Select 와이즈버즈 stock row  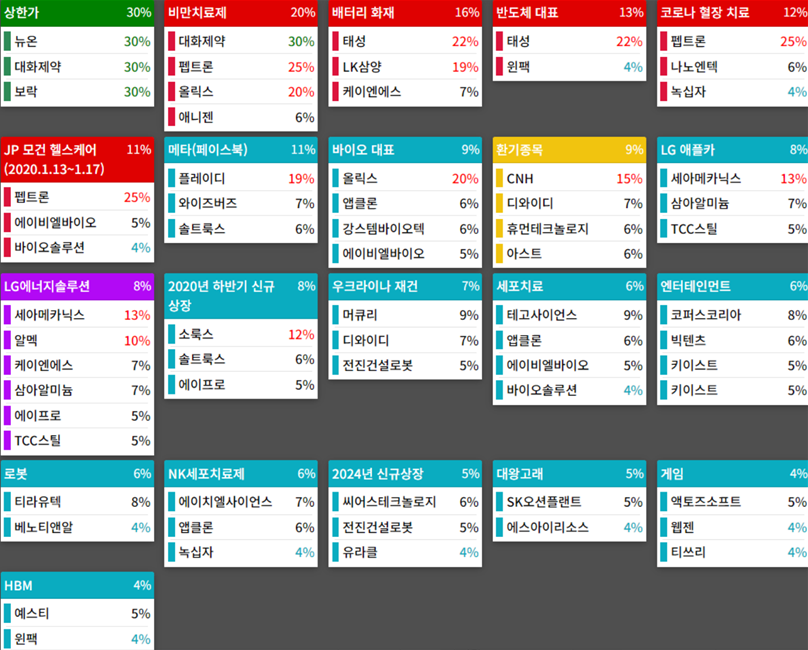241,204
